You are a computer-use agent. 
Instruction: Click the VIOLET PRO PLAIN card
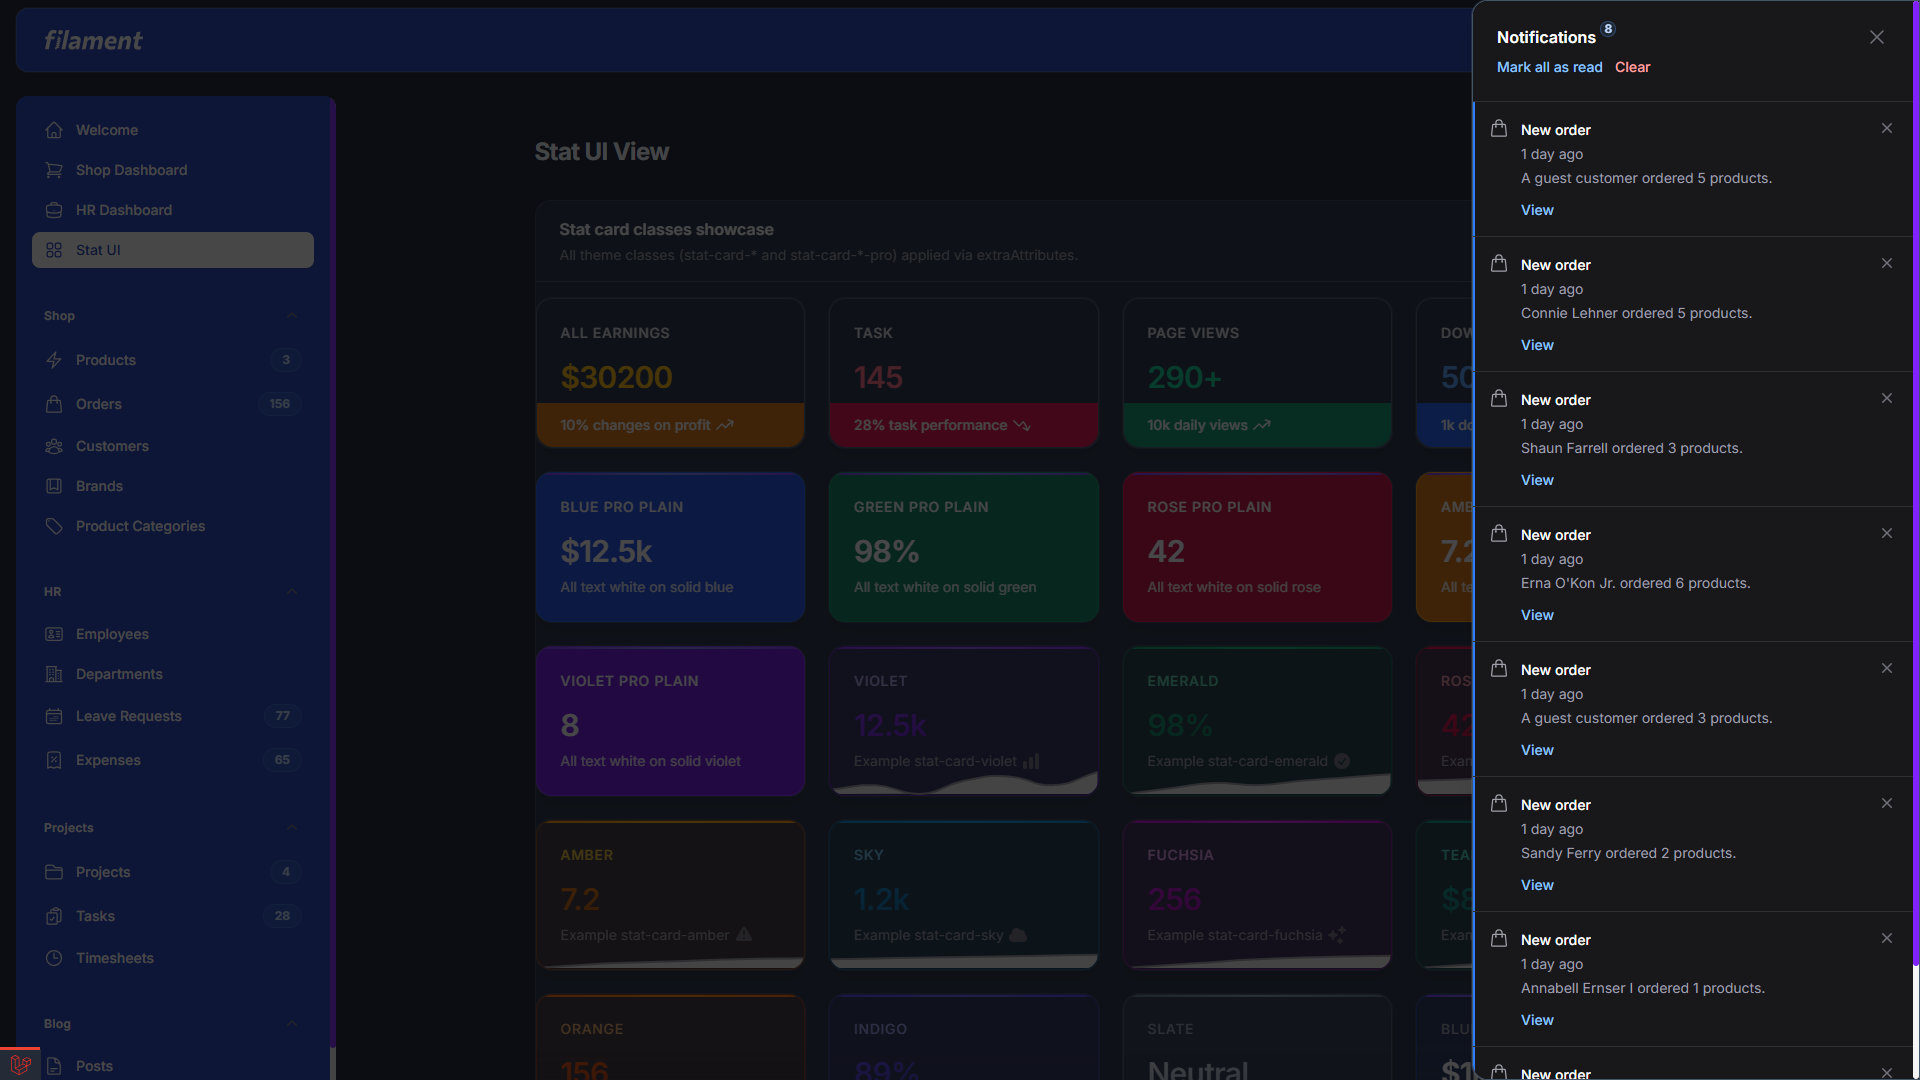(x=670, y=721)
